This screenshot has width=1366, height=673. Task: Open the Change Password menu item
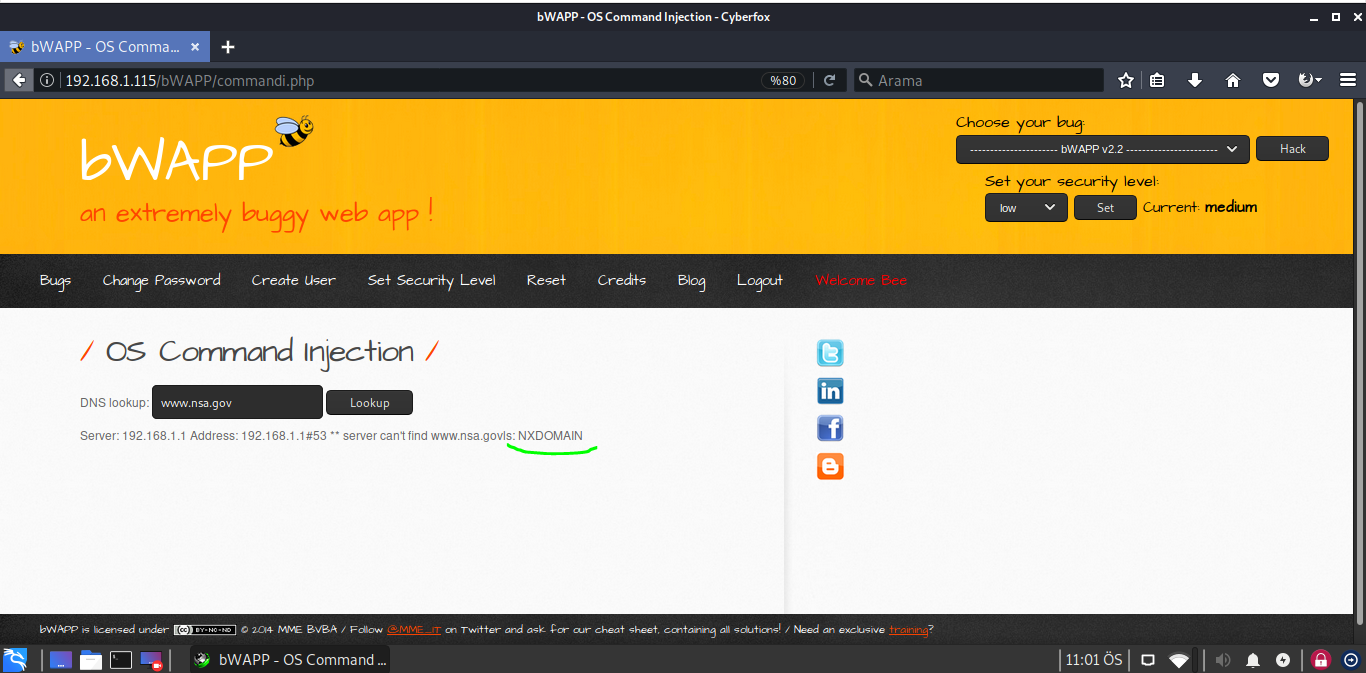(x=161, y=280)
